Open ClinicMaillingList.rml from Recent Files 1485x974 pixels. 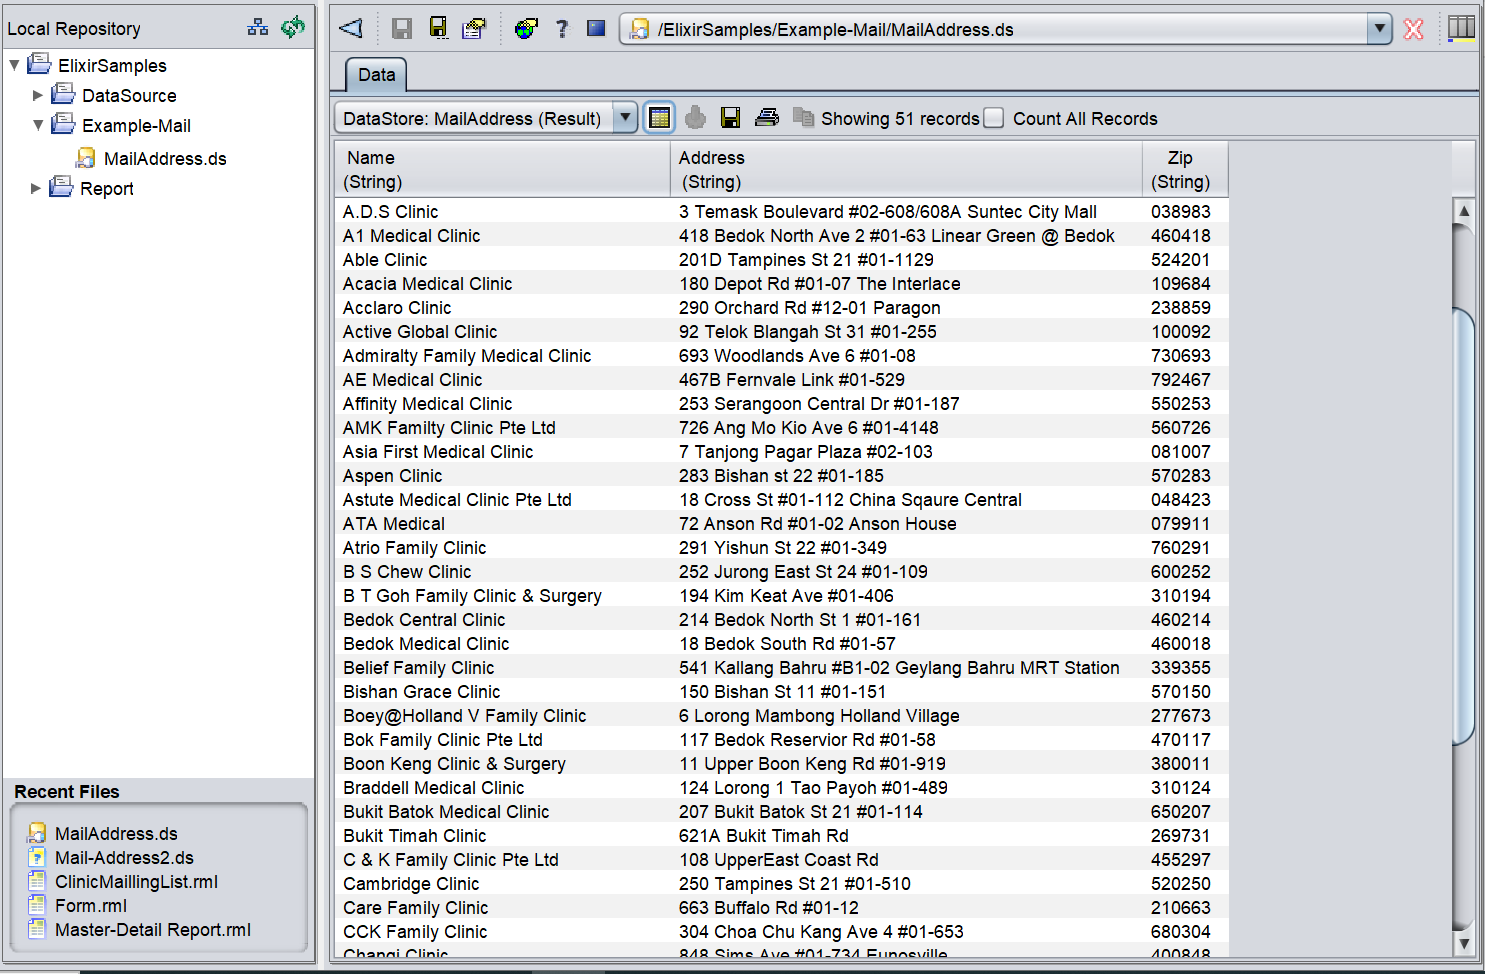136,882
